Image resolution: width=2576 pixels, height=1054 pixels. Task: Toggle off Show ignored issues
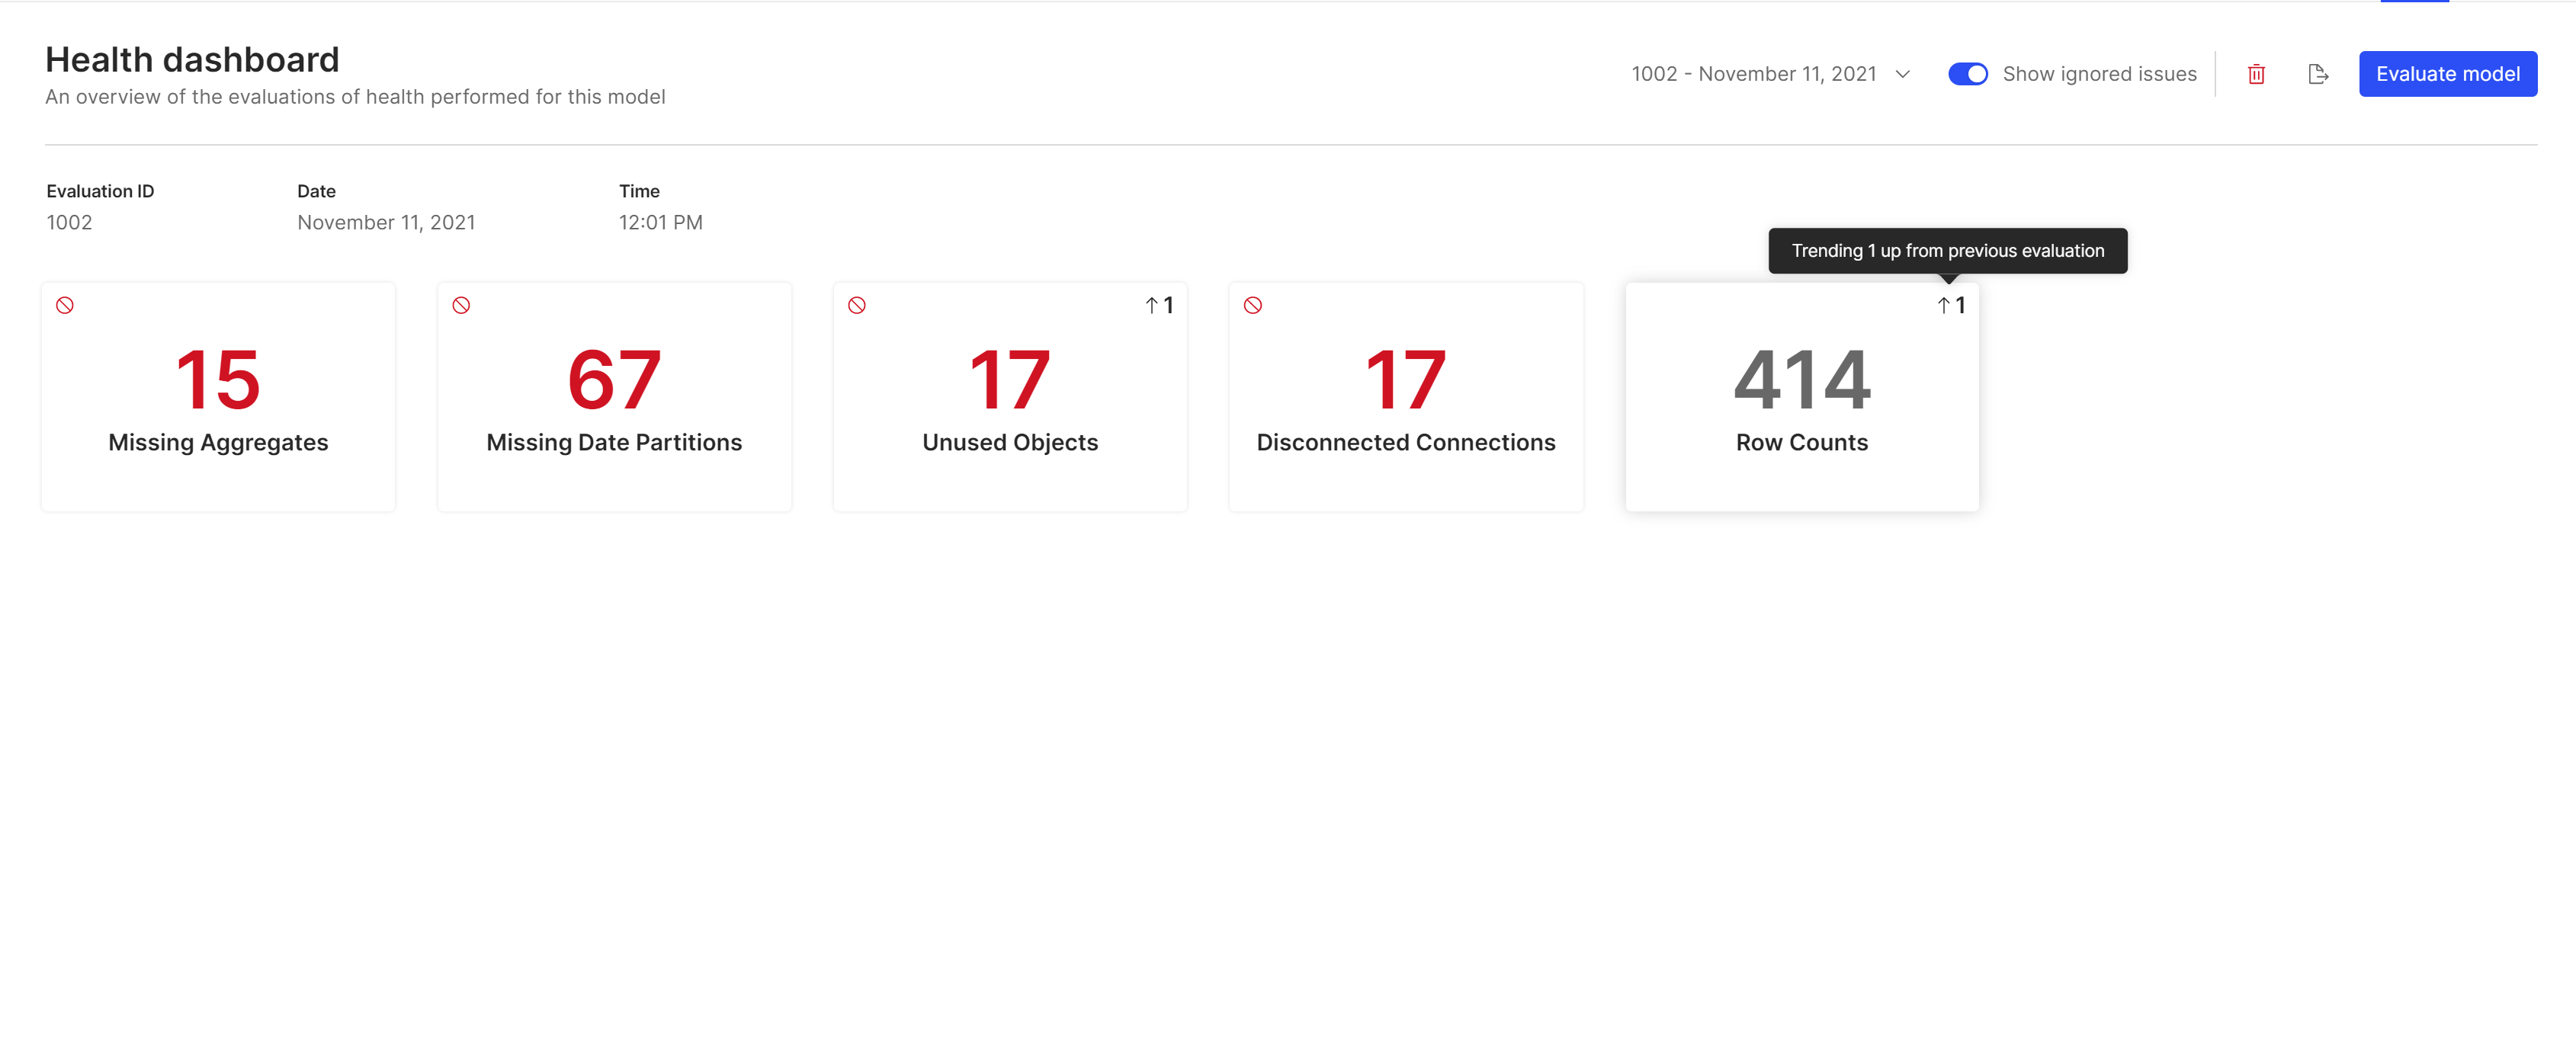pos(1967,73)
